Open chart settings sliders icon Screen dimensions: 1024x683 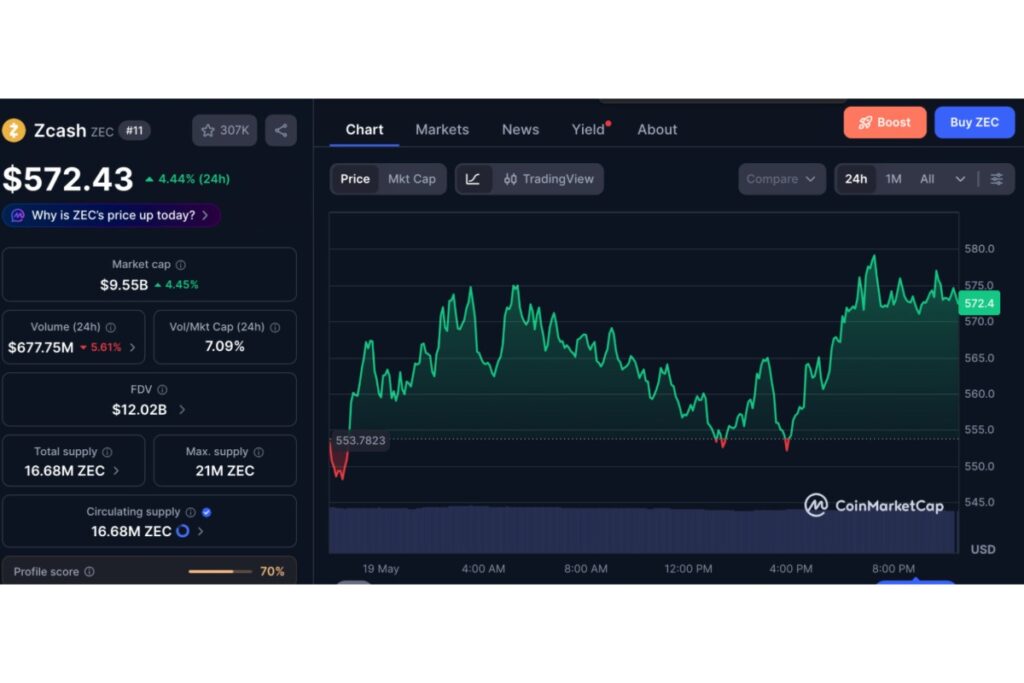[x=997, y=179]
